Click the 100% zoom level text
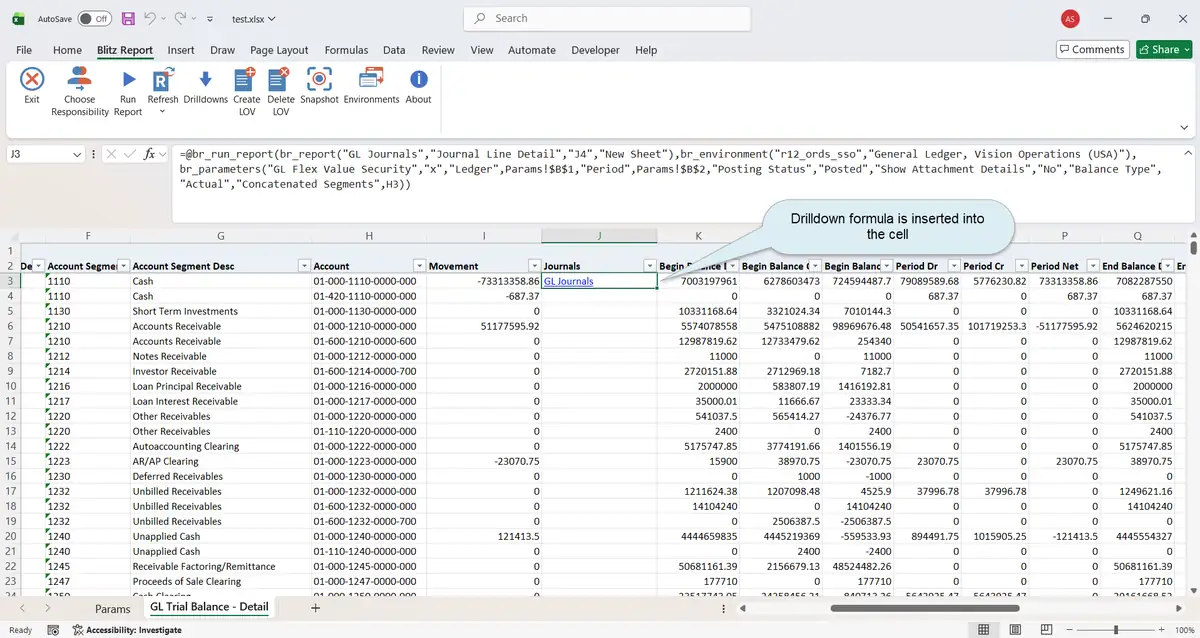 point(1184,630)
